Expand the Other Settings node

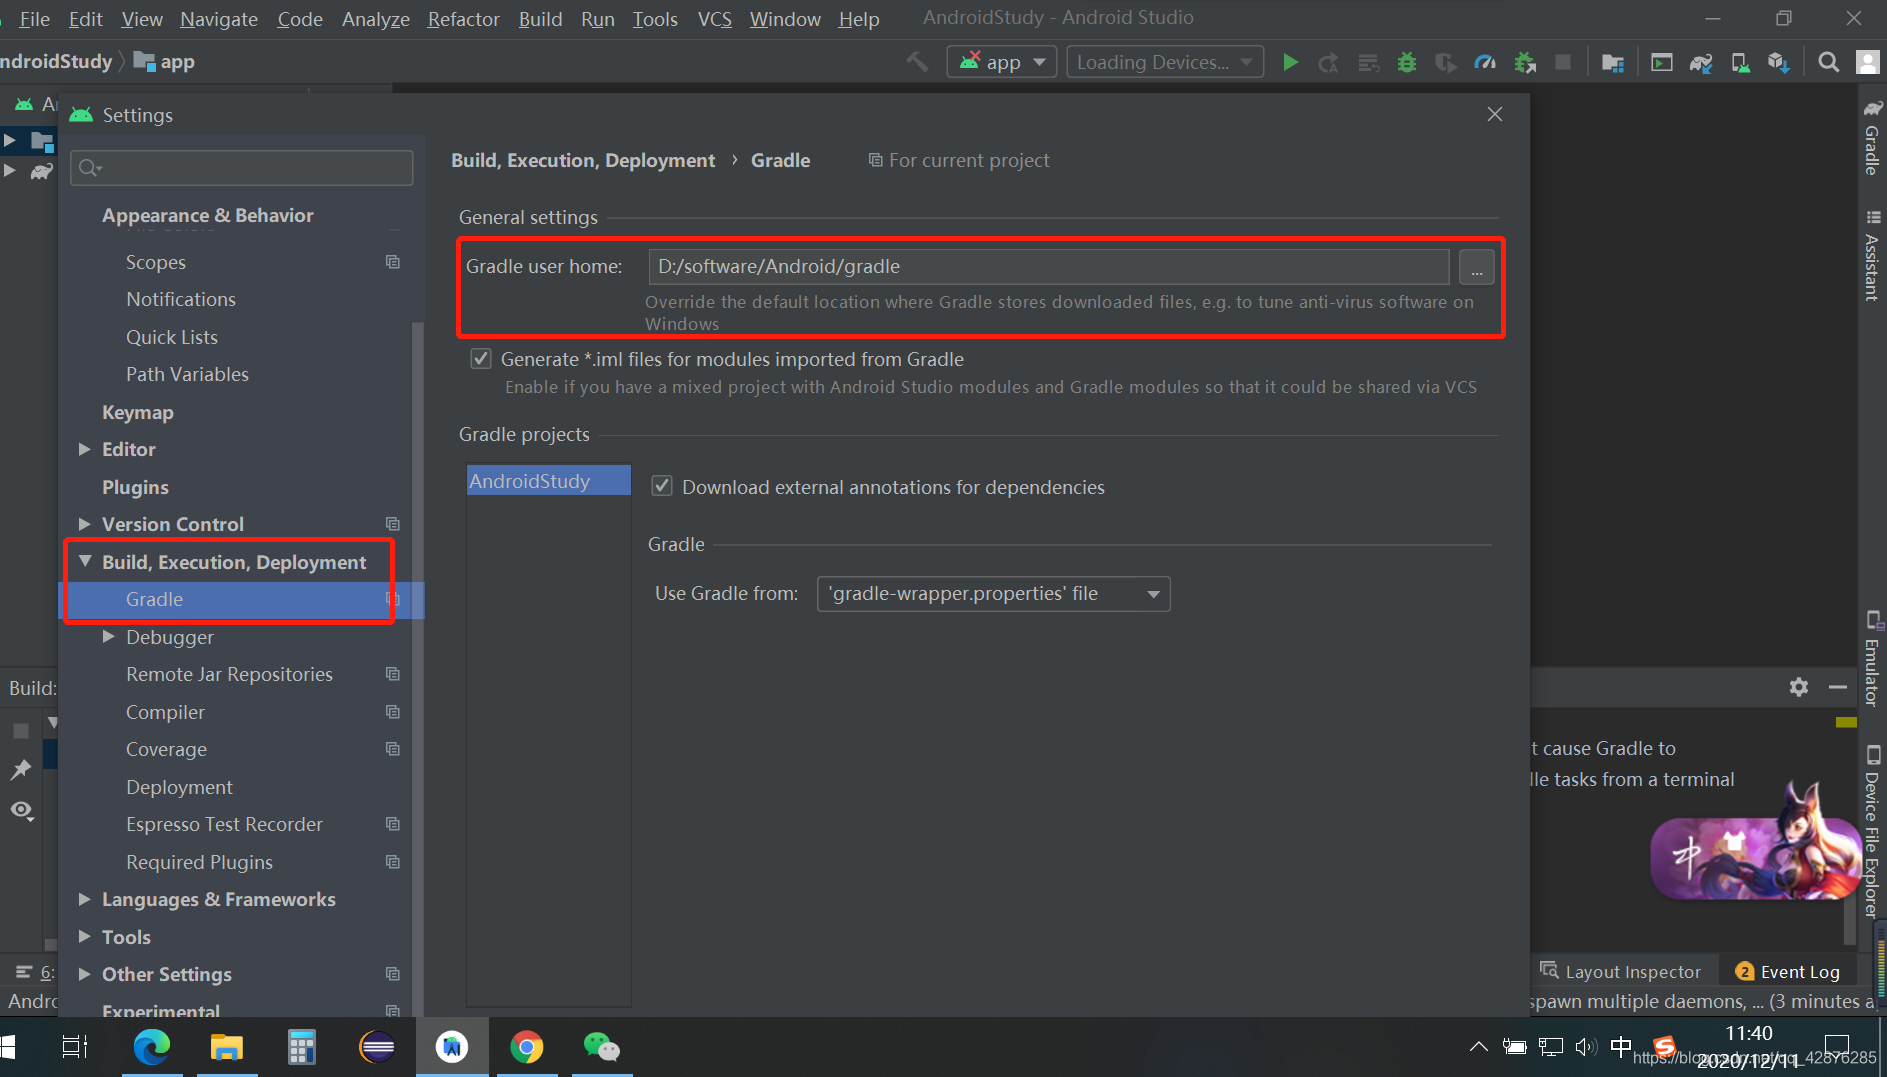(84, 974)
